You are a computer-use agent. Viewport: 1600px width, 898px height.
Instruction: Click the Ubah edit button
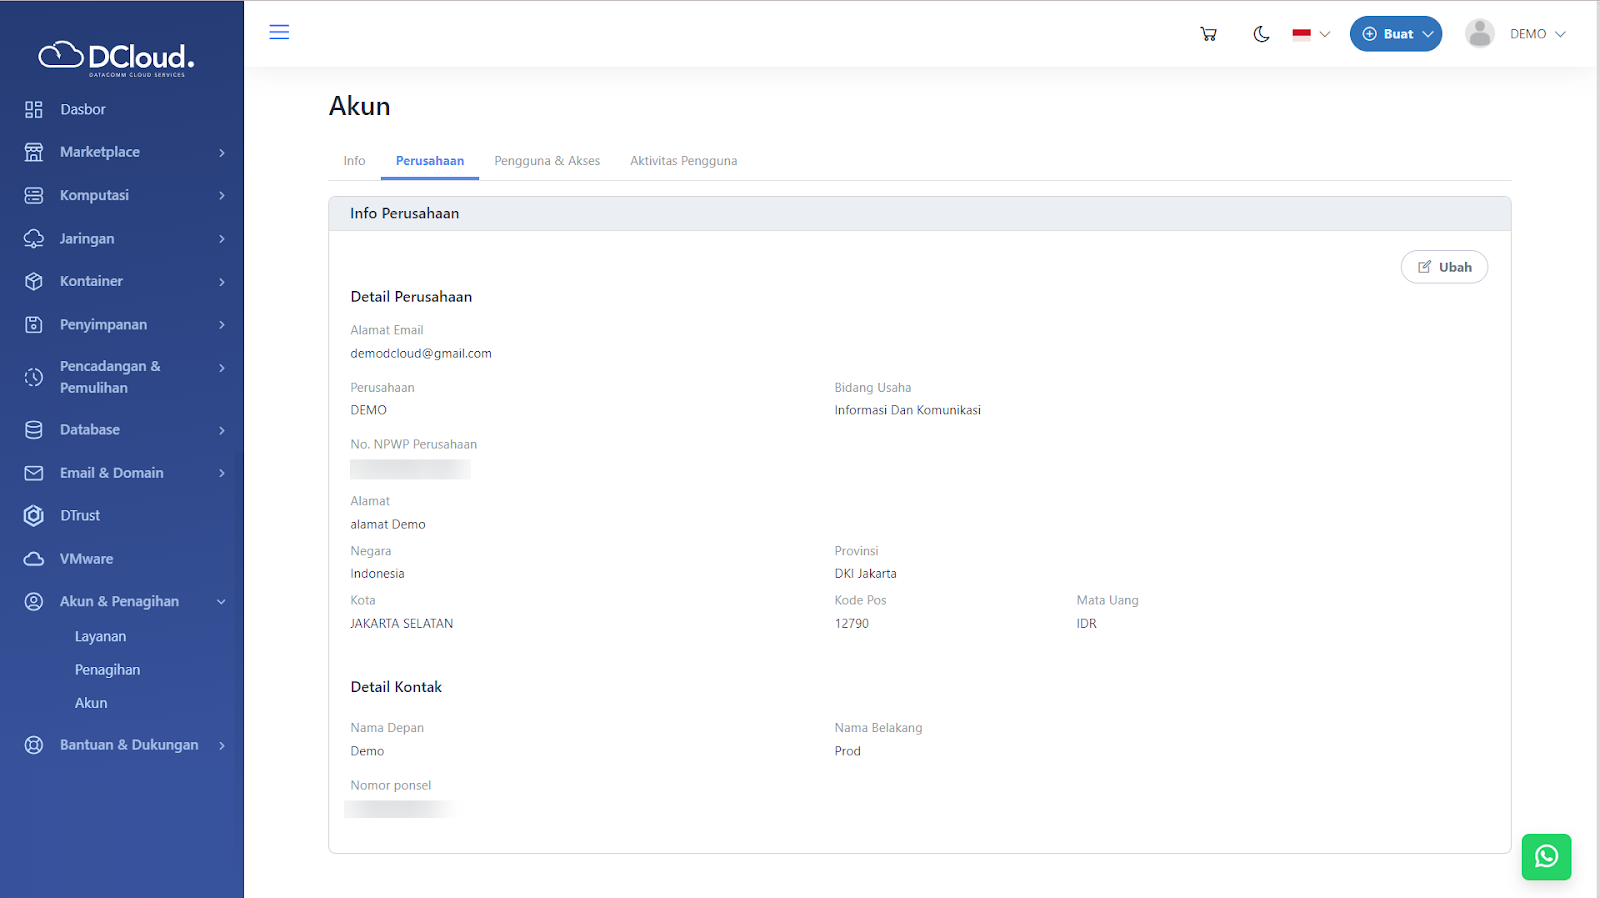(x=1444, y=267)
